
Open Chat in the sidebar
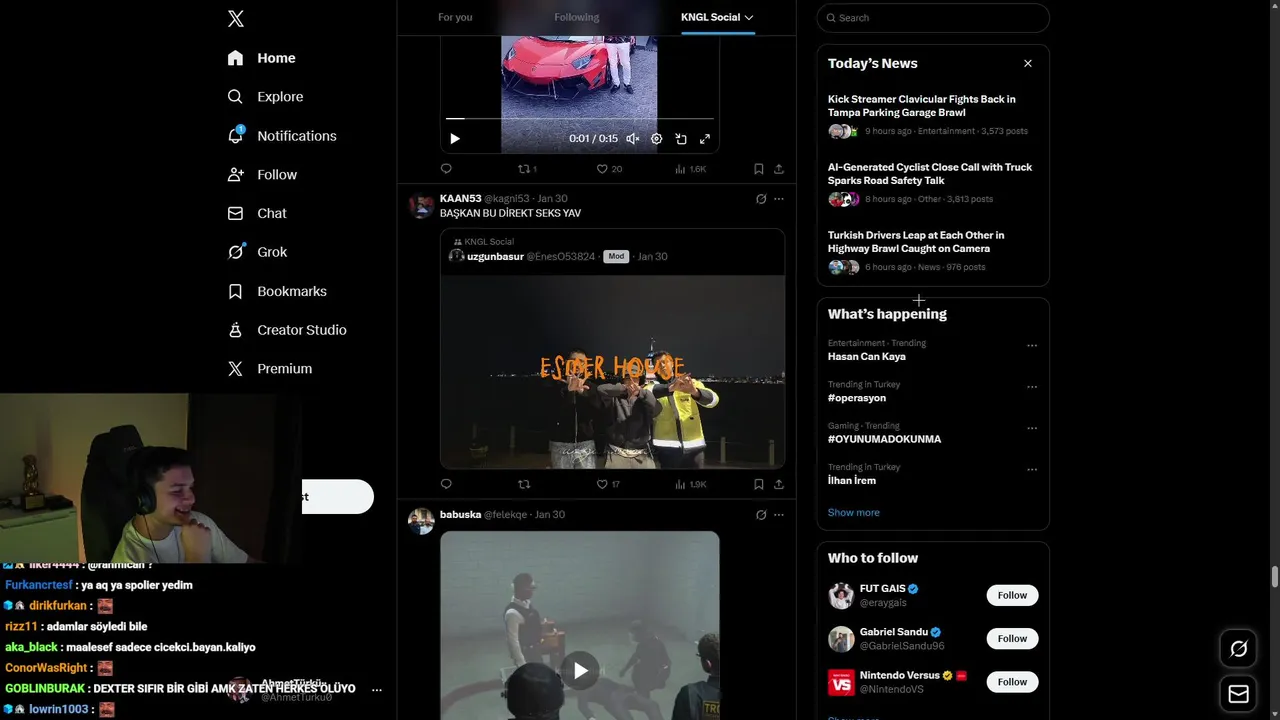click(x=258, y=213)
